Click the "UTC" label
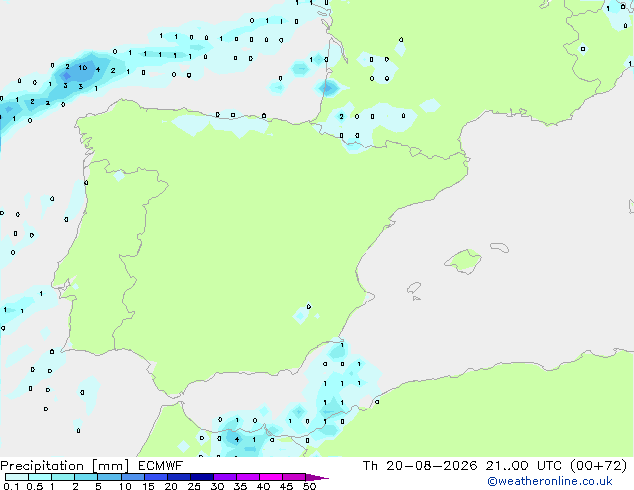This screenshot has width=634, height=490. (x=549, y=466)
